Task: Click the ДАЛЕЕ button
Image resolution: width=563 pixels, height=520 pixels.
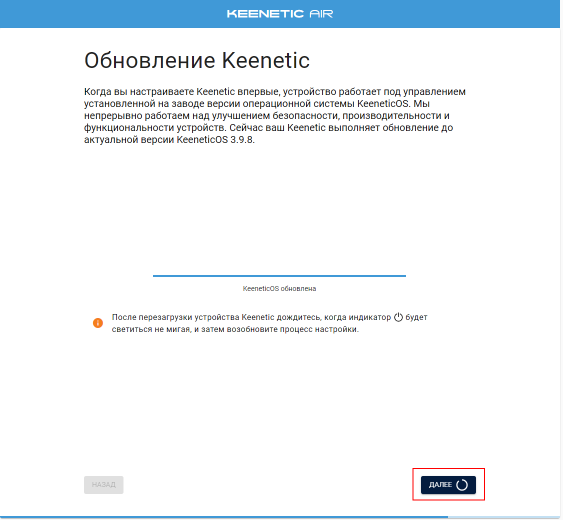Action: click(448, 485)
